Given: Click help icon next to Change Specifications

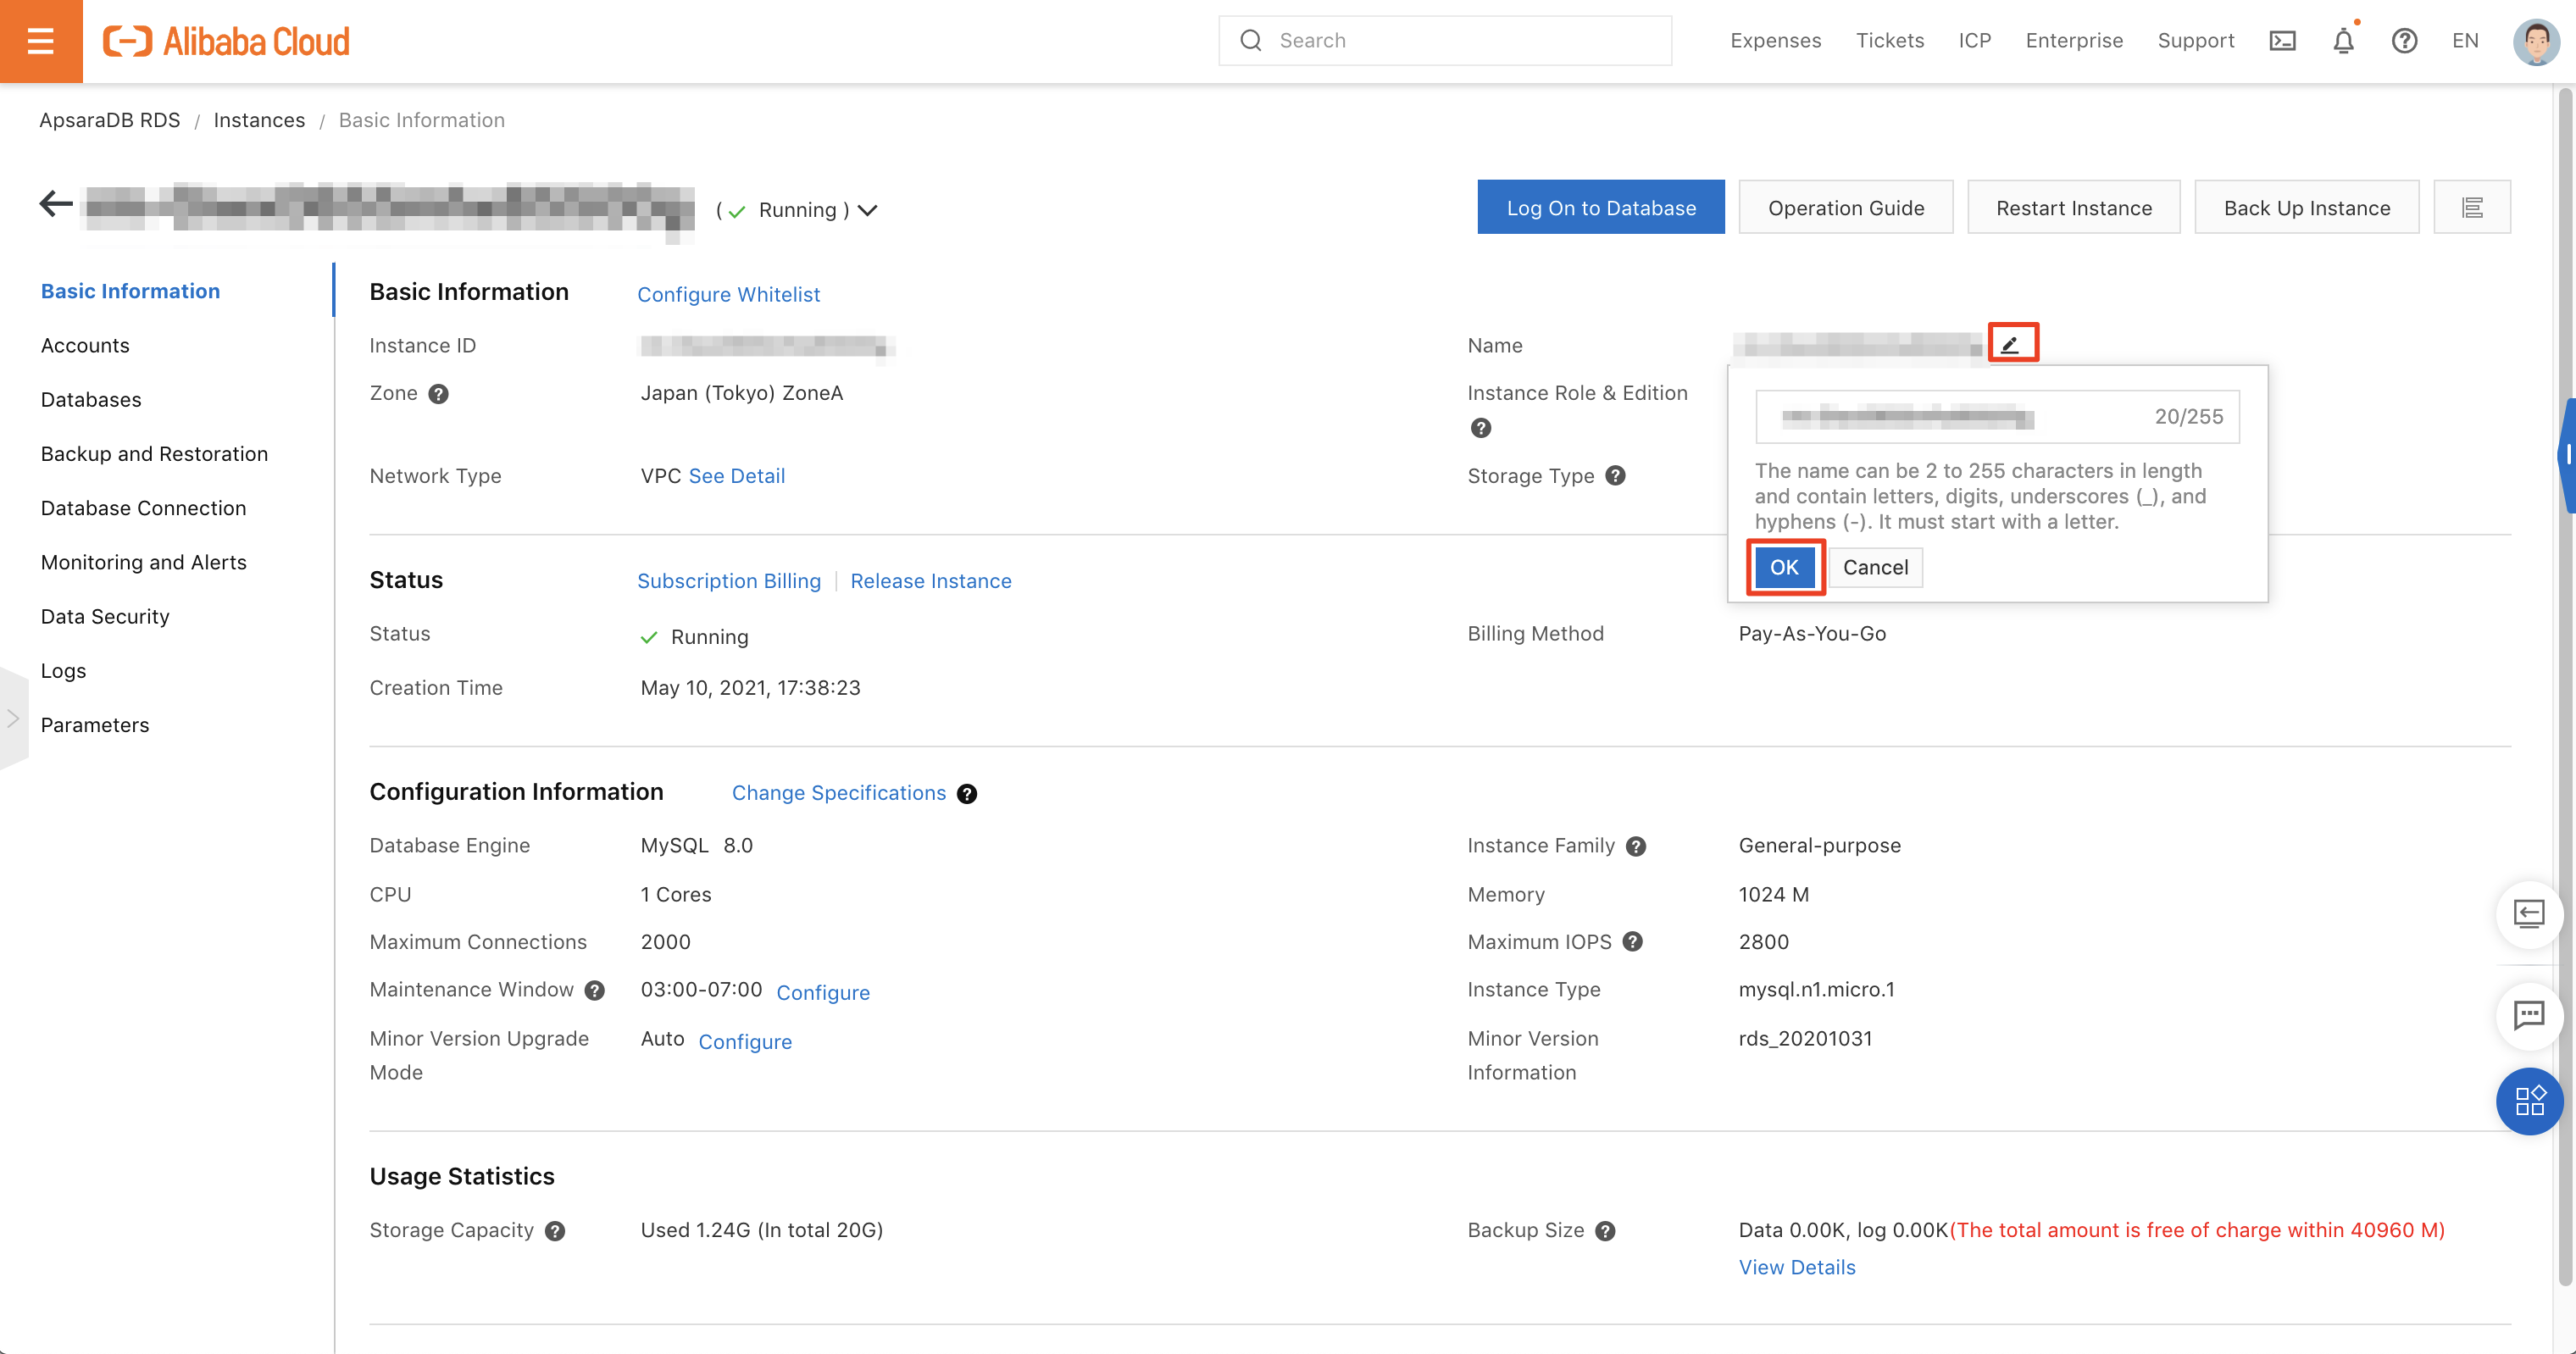Looking at the screenshot, I should tap(967, 794).
